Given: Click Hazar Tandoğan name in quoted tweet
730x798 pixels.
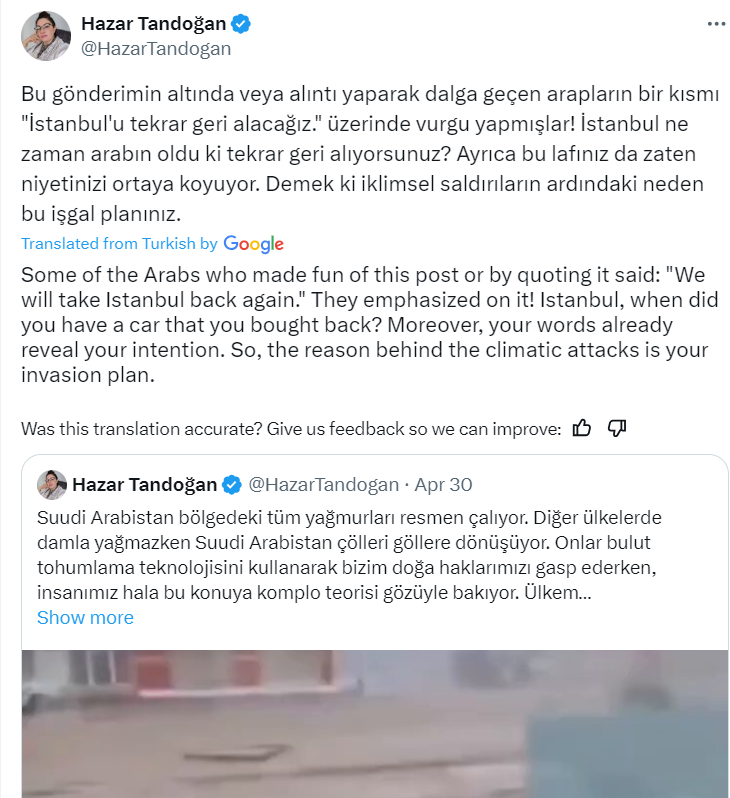Looking at the screenshot, I should pos(145,484).
